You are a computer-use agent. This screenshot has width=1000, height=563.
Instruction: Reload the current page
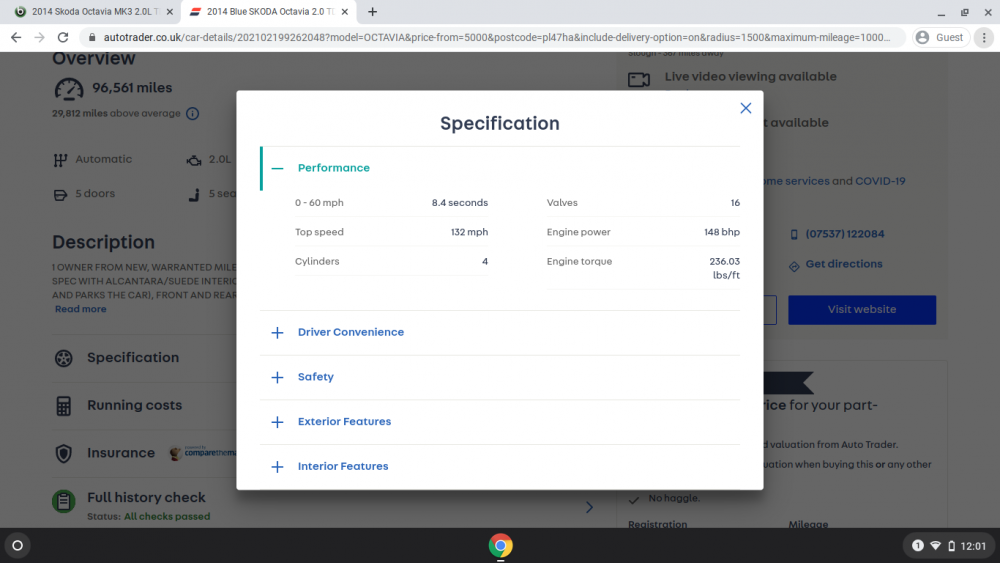(x=62, y=38)
